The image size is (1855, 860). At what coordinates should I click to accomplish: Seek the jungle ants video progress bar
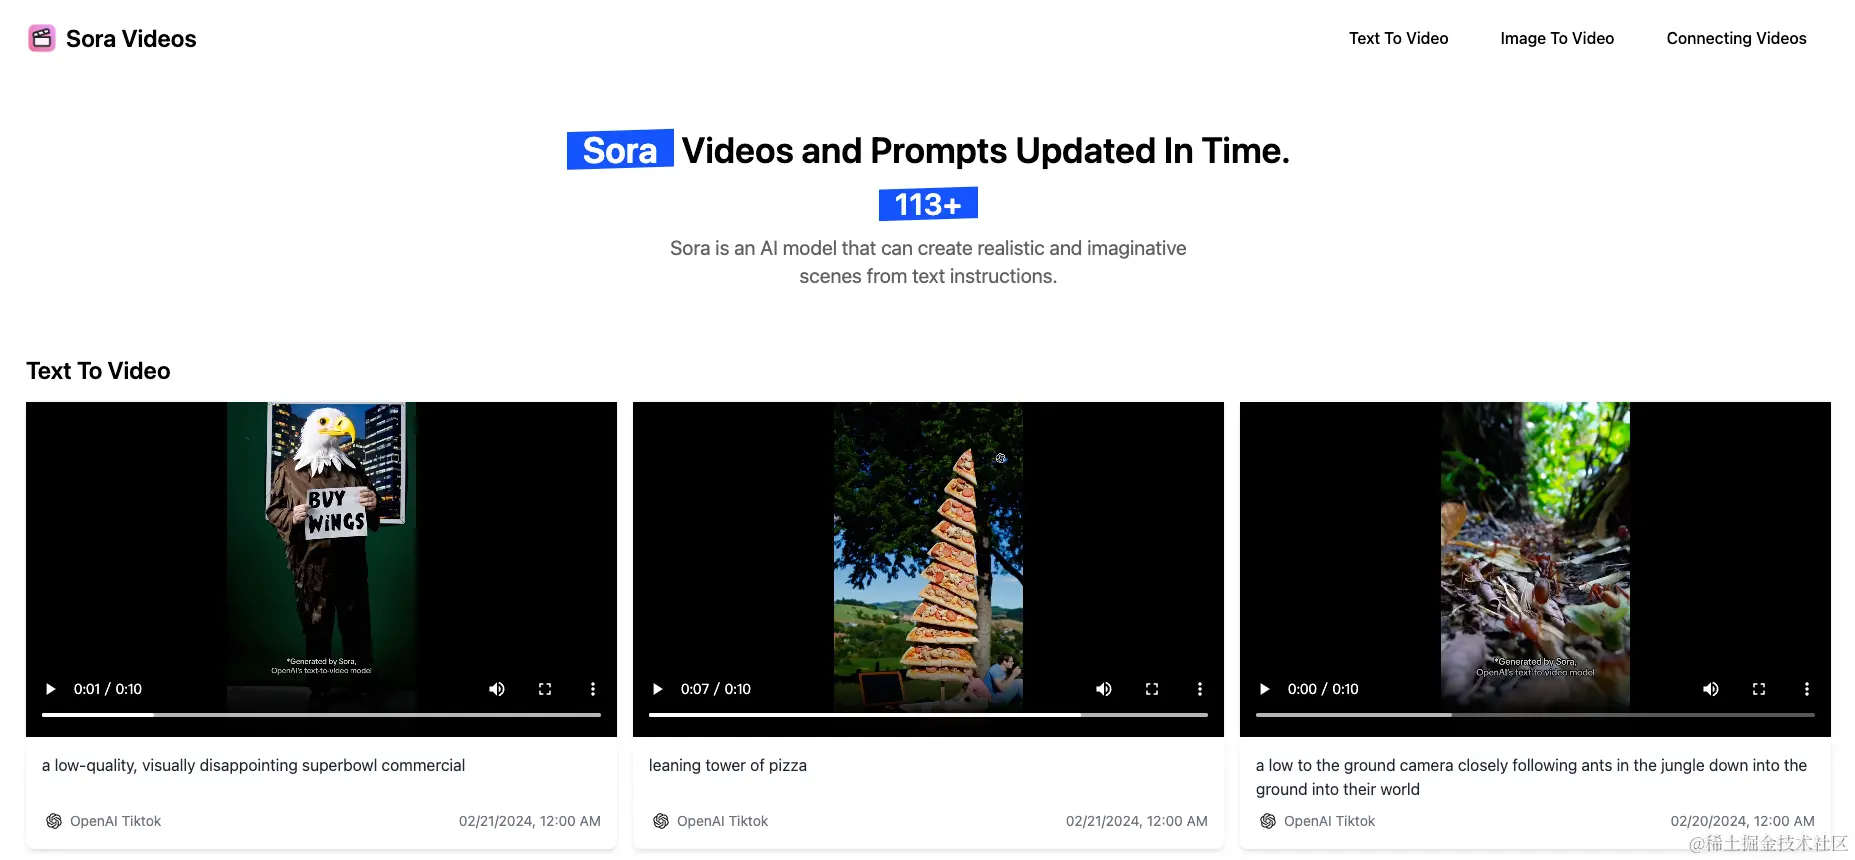pos(1535,715)
